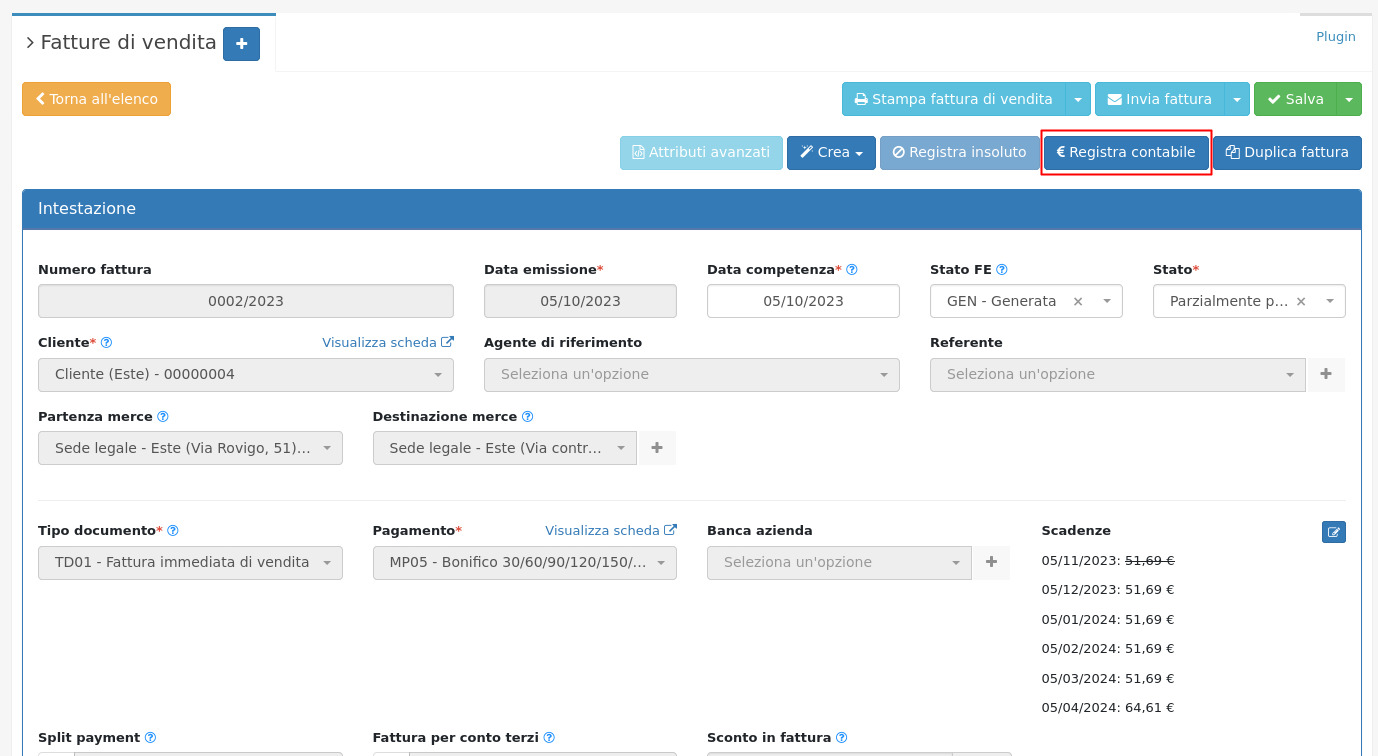Click the plus icon next to Referente
Image resolution: width=1378 pixels, height=756 pixels.
click(1326, 374)
